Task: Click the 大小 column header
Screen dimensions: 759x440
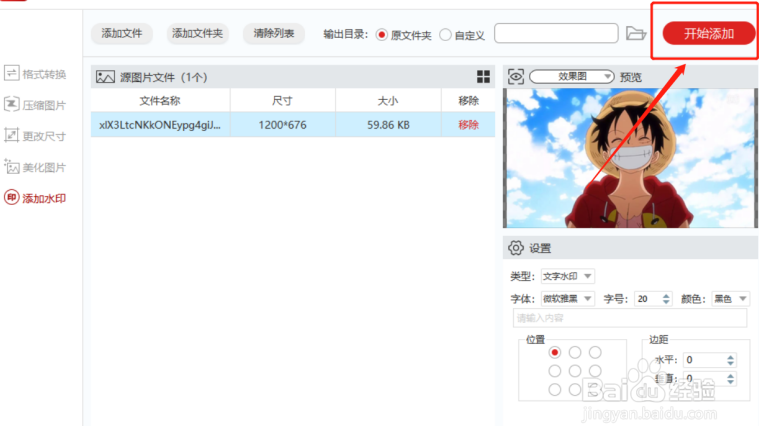Action: click(388, 101)
